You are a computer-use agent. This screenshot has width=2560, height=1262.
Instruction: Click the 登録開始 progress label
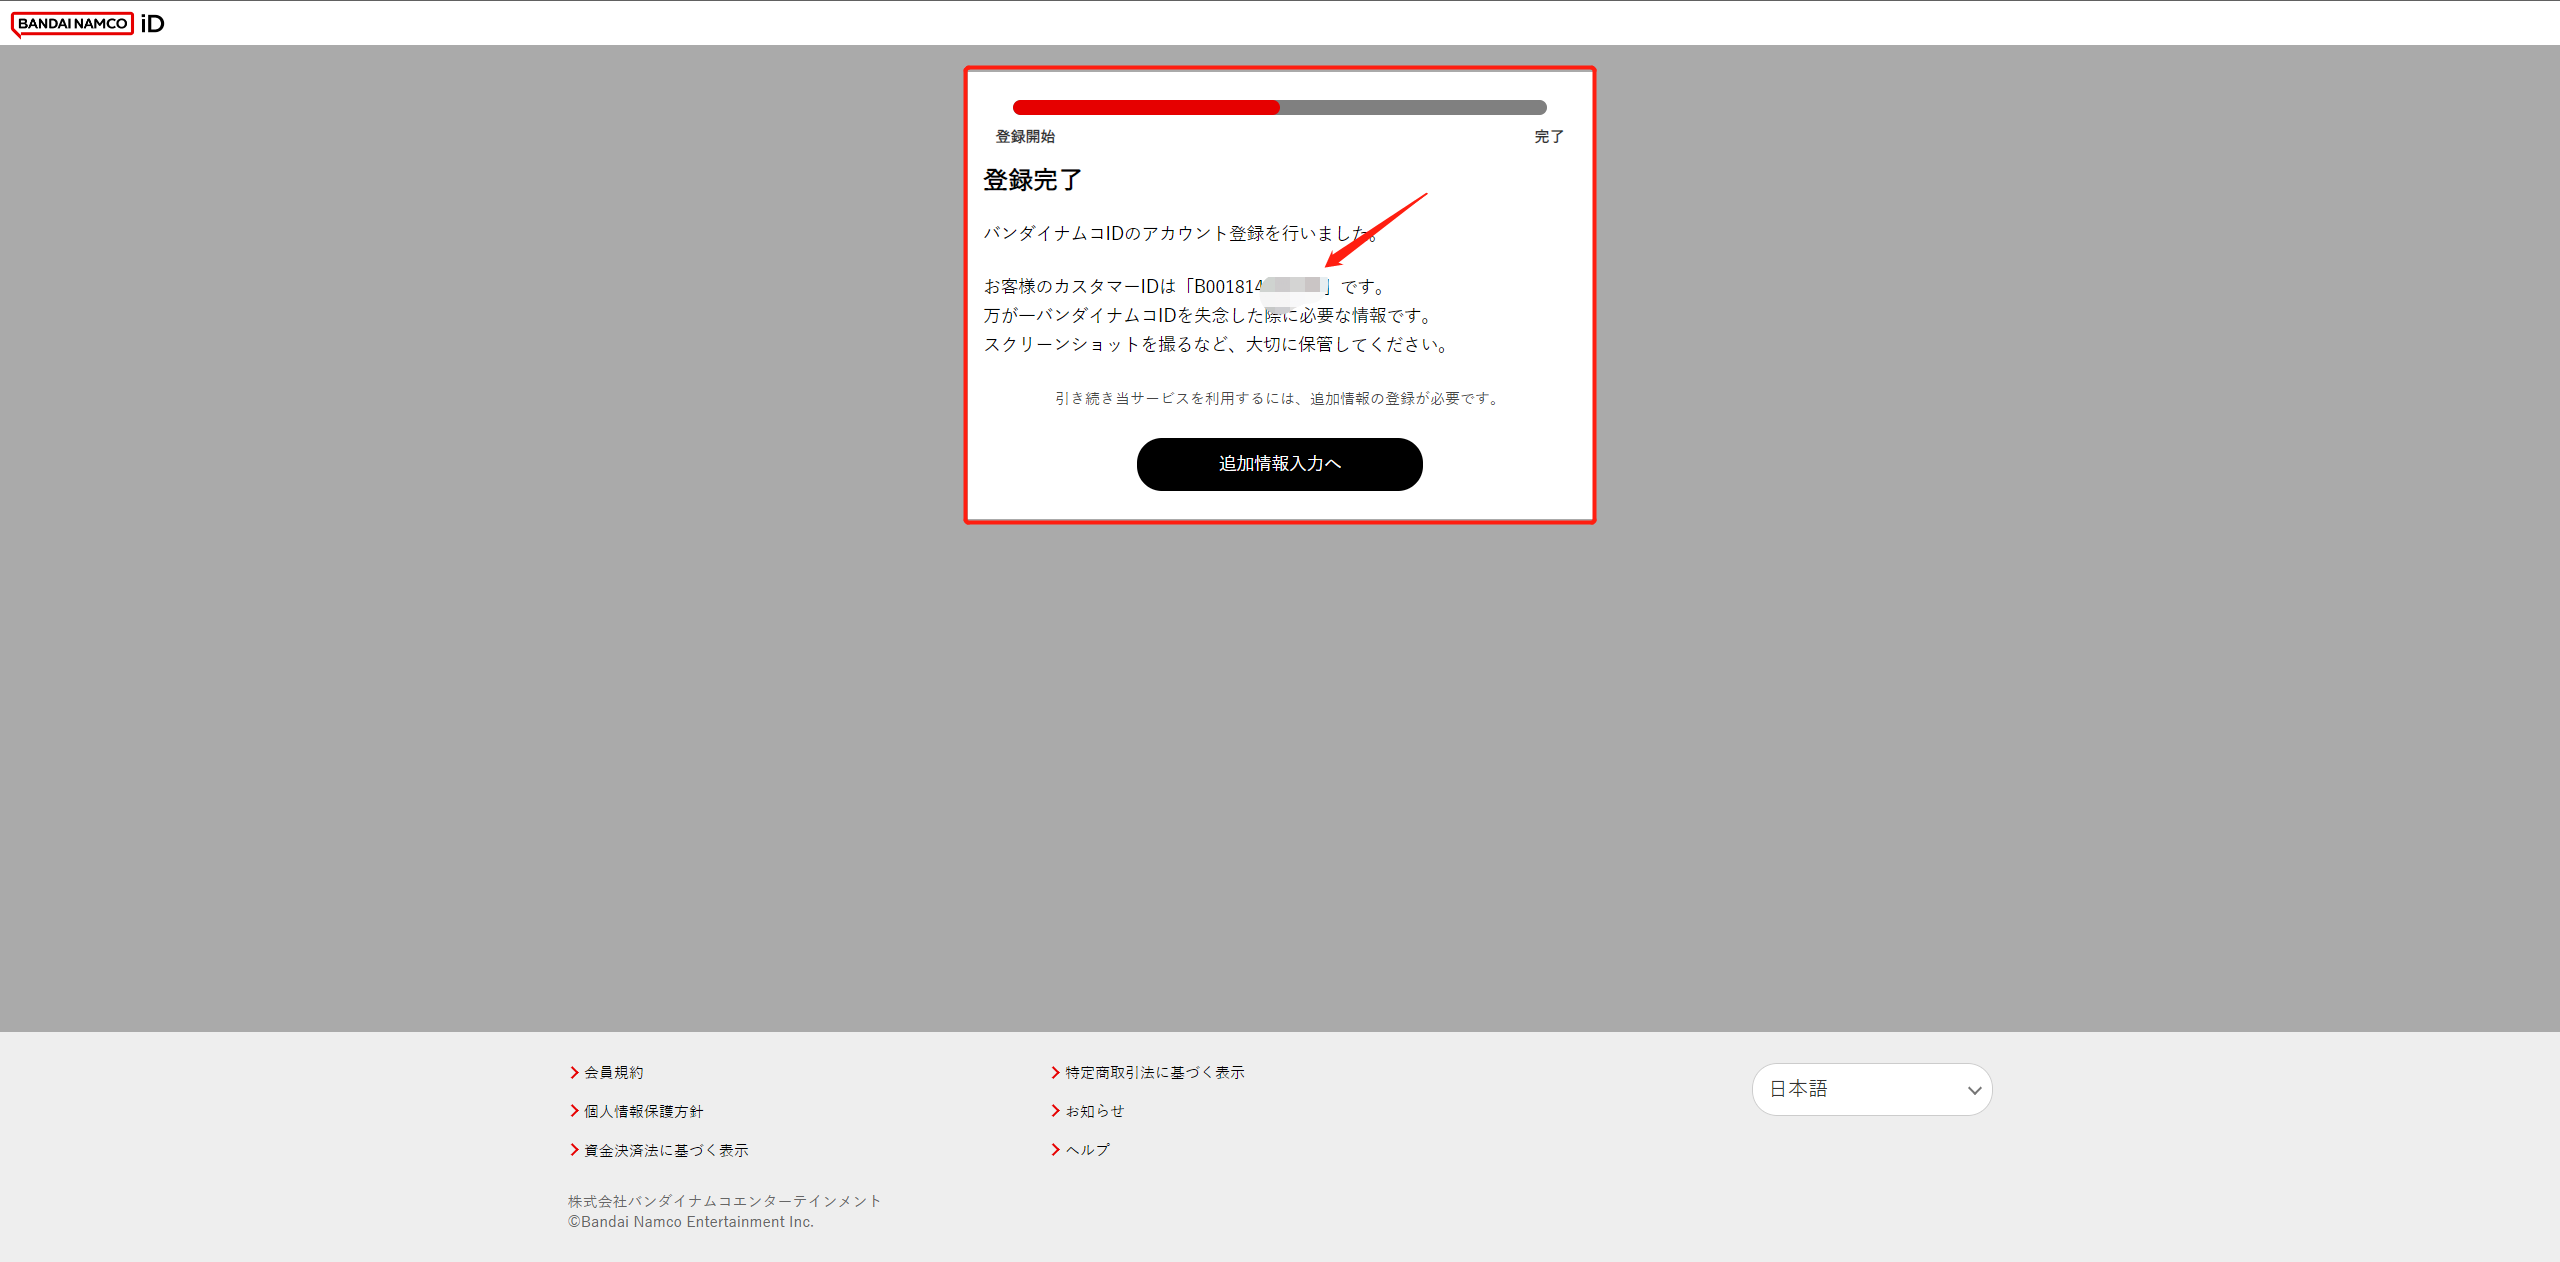(1025, 136)
